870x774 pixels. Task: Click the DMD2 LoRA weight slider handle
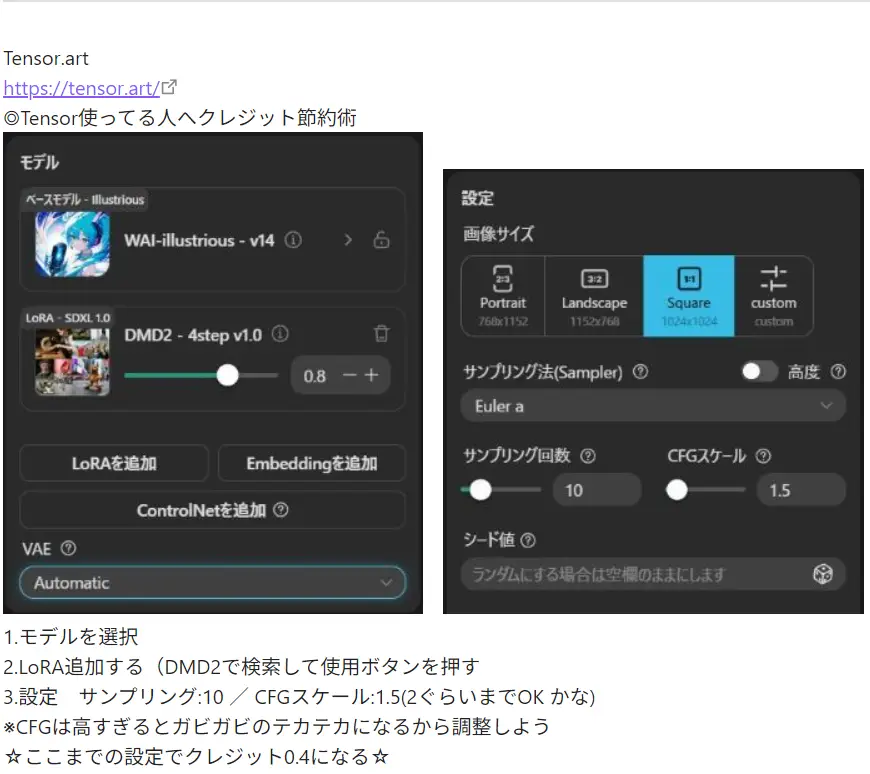click(228, 375)
